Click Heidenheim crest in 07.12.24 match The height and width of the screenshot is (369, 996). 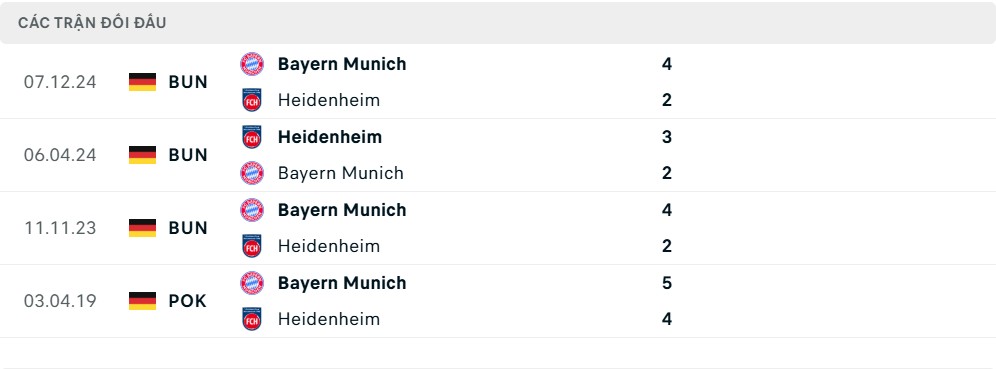[x=252, y=100]
